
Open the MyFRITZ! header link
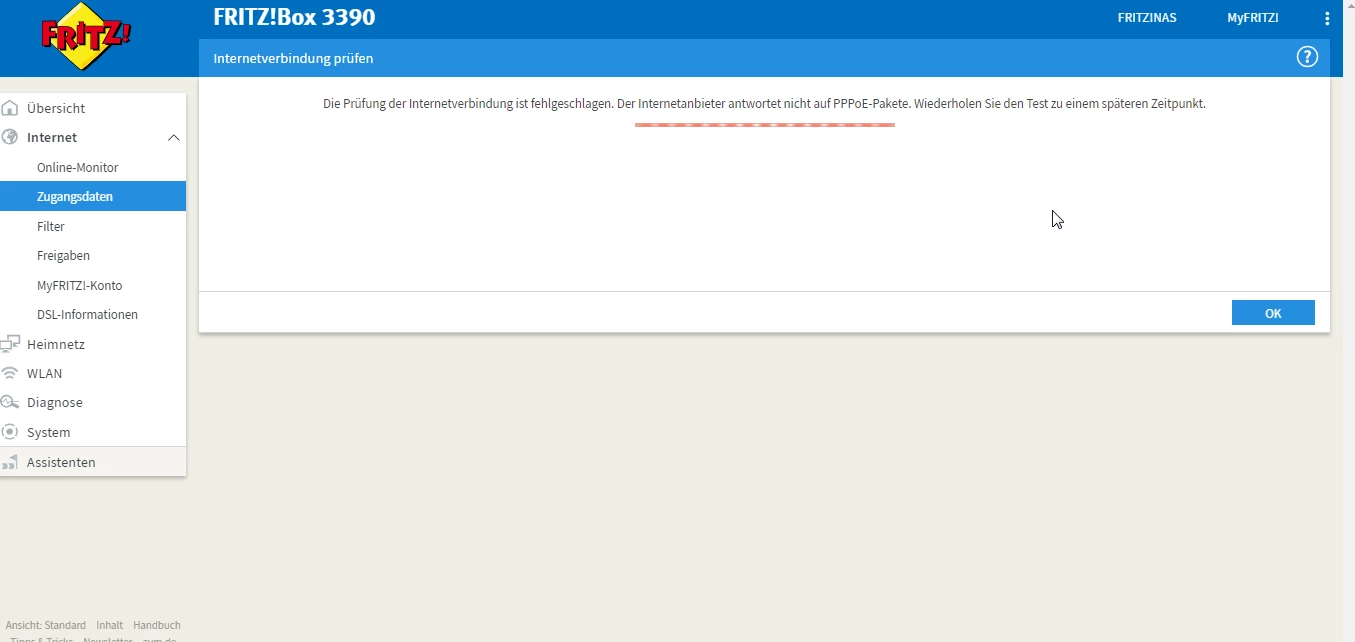(1253, 18)
